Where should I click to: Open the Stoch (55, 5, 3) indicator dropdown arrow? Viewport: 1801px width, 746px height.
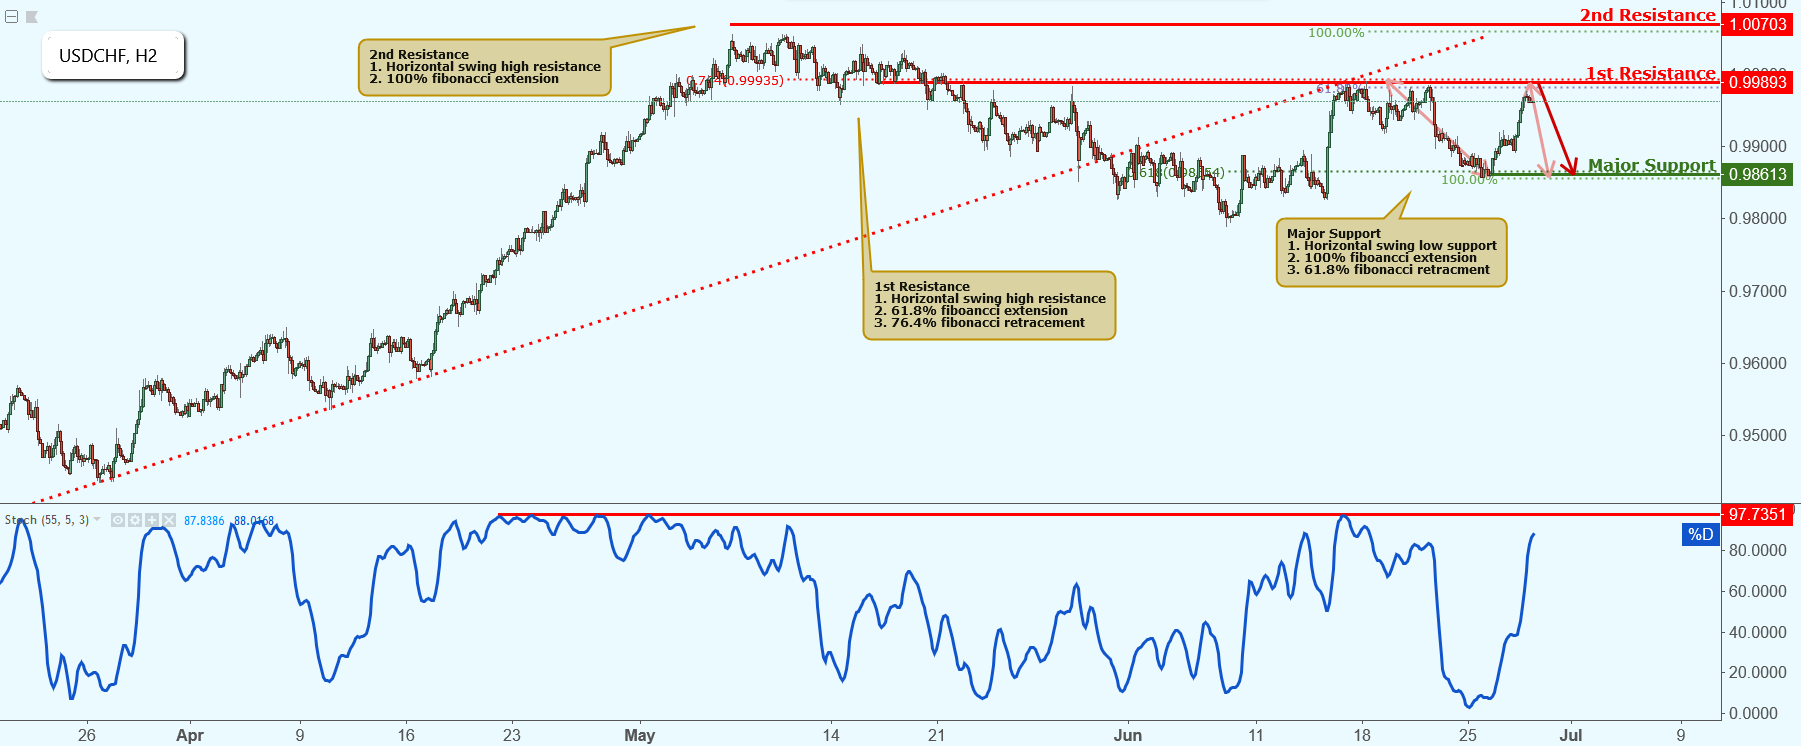pos(97,520)
